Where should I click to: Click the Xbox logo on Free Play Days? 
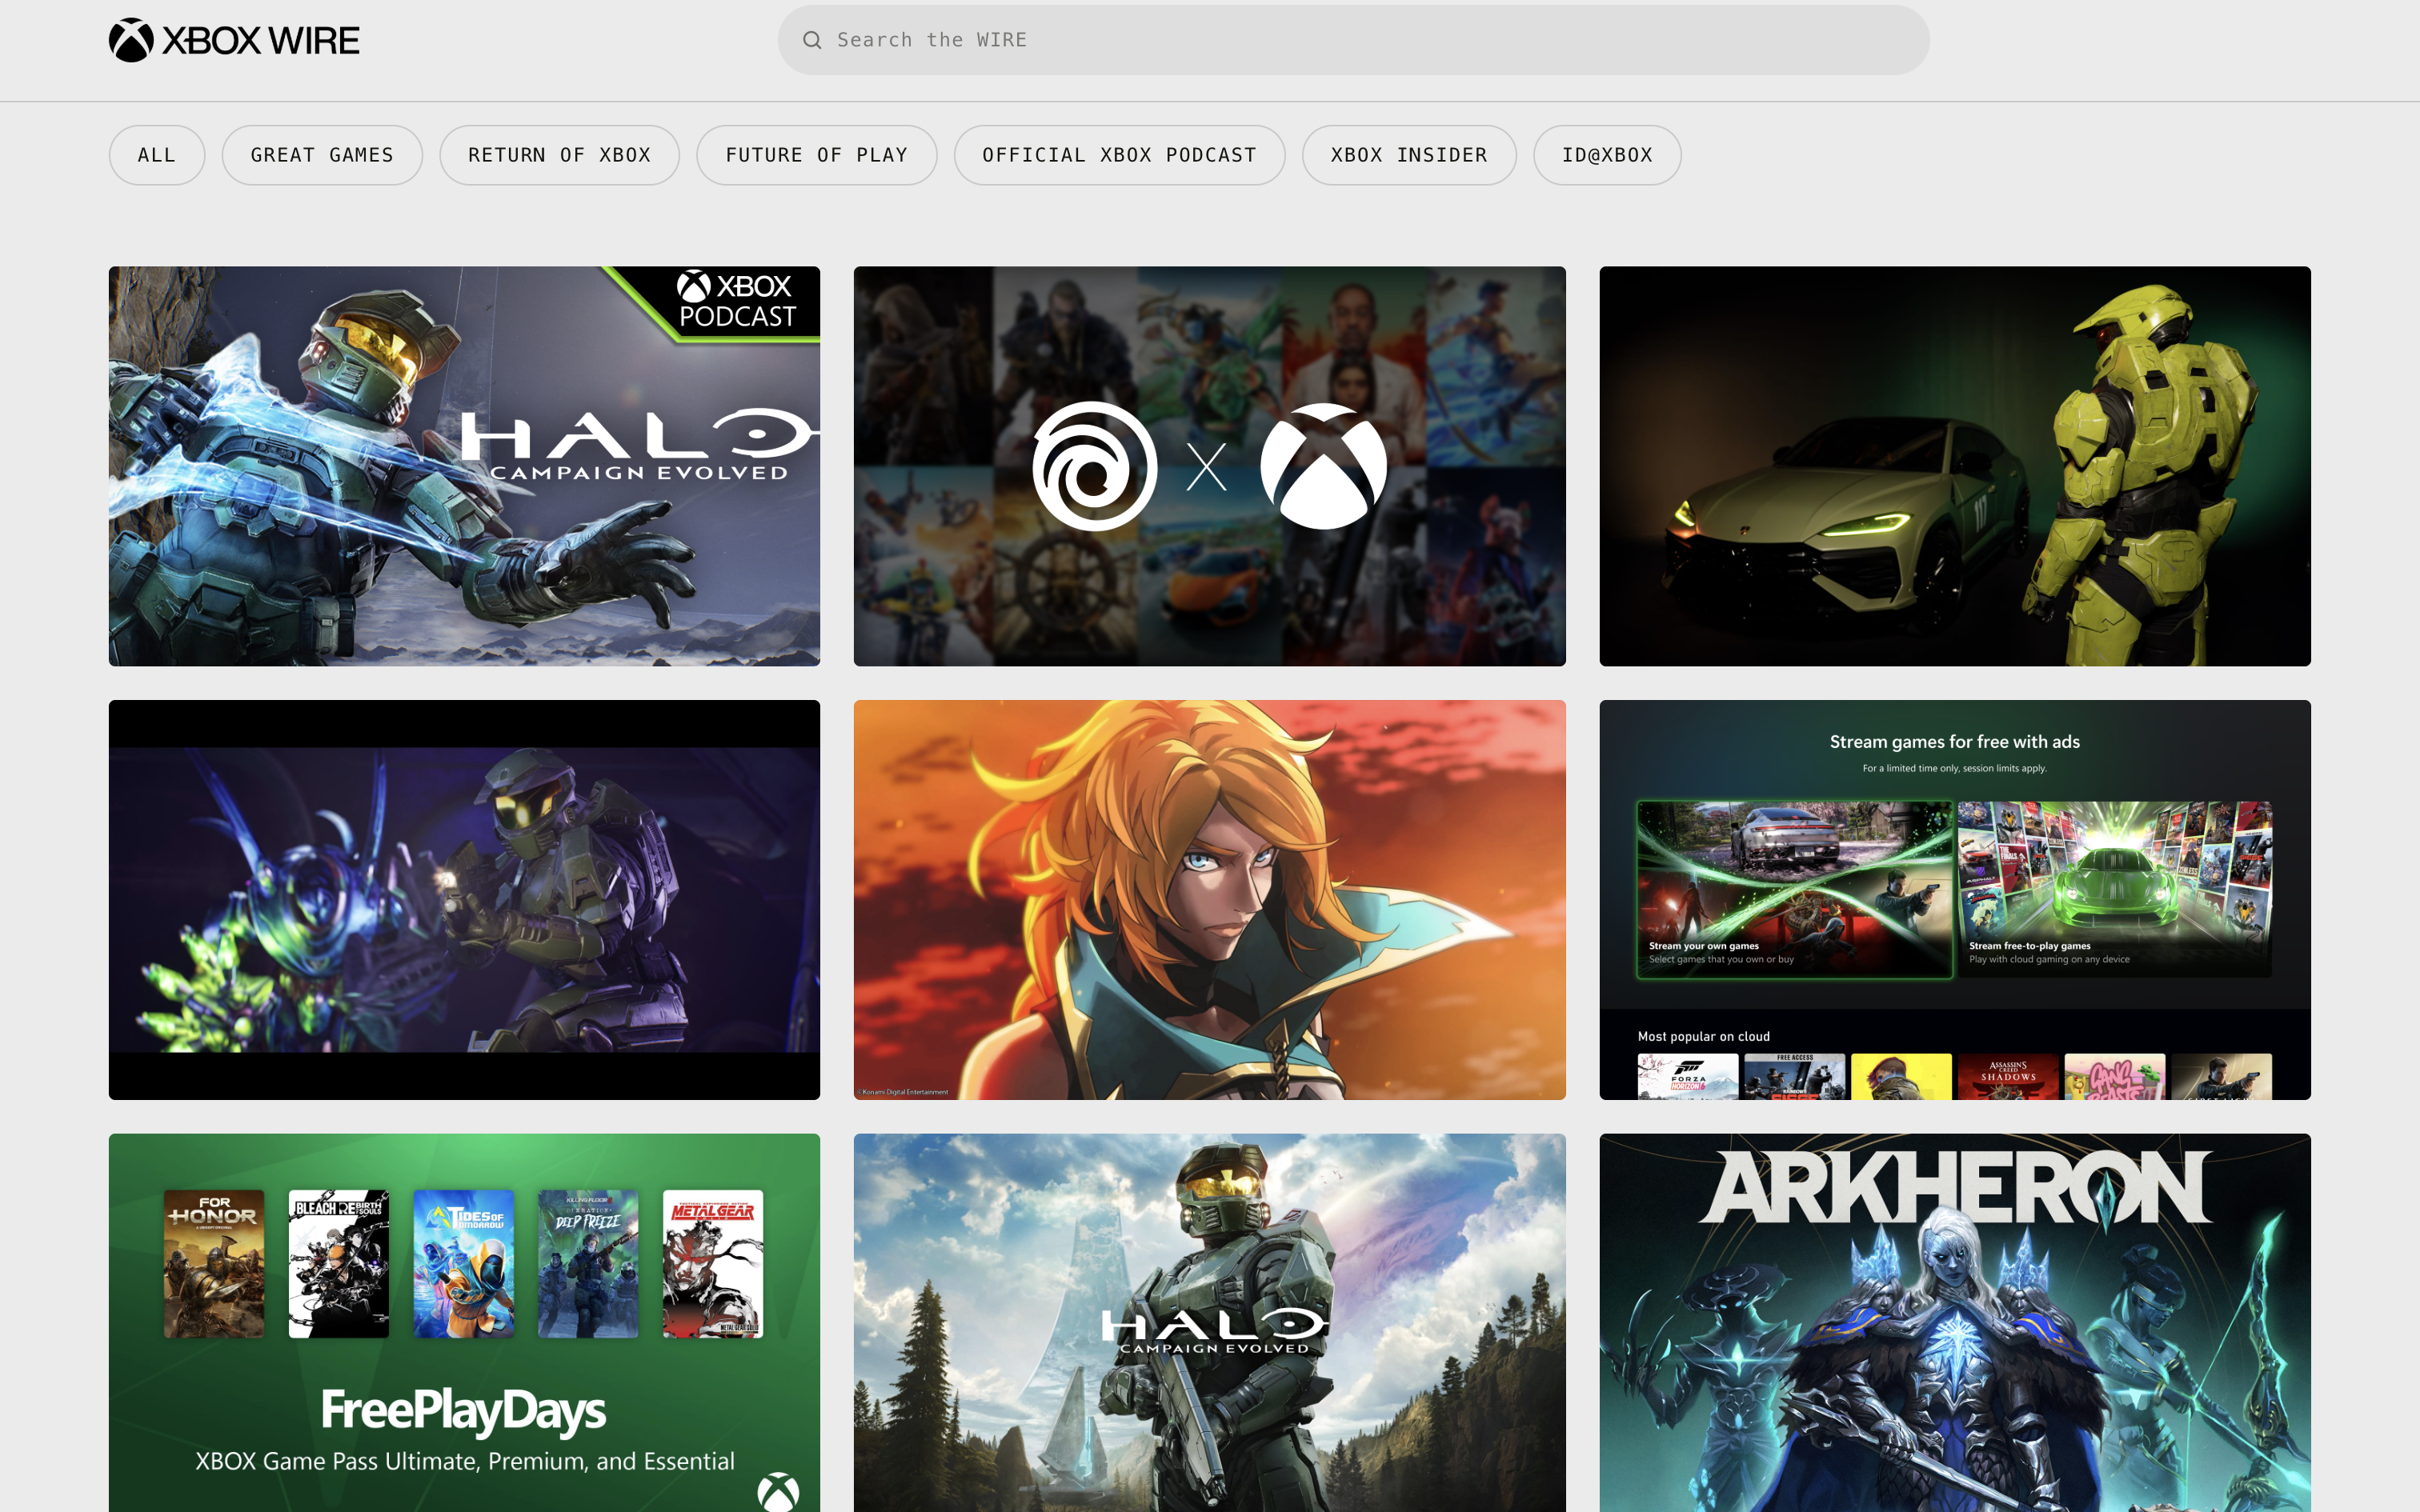(778, 1492)
